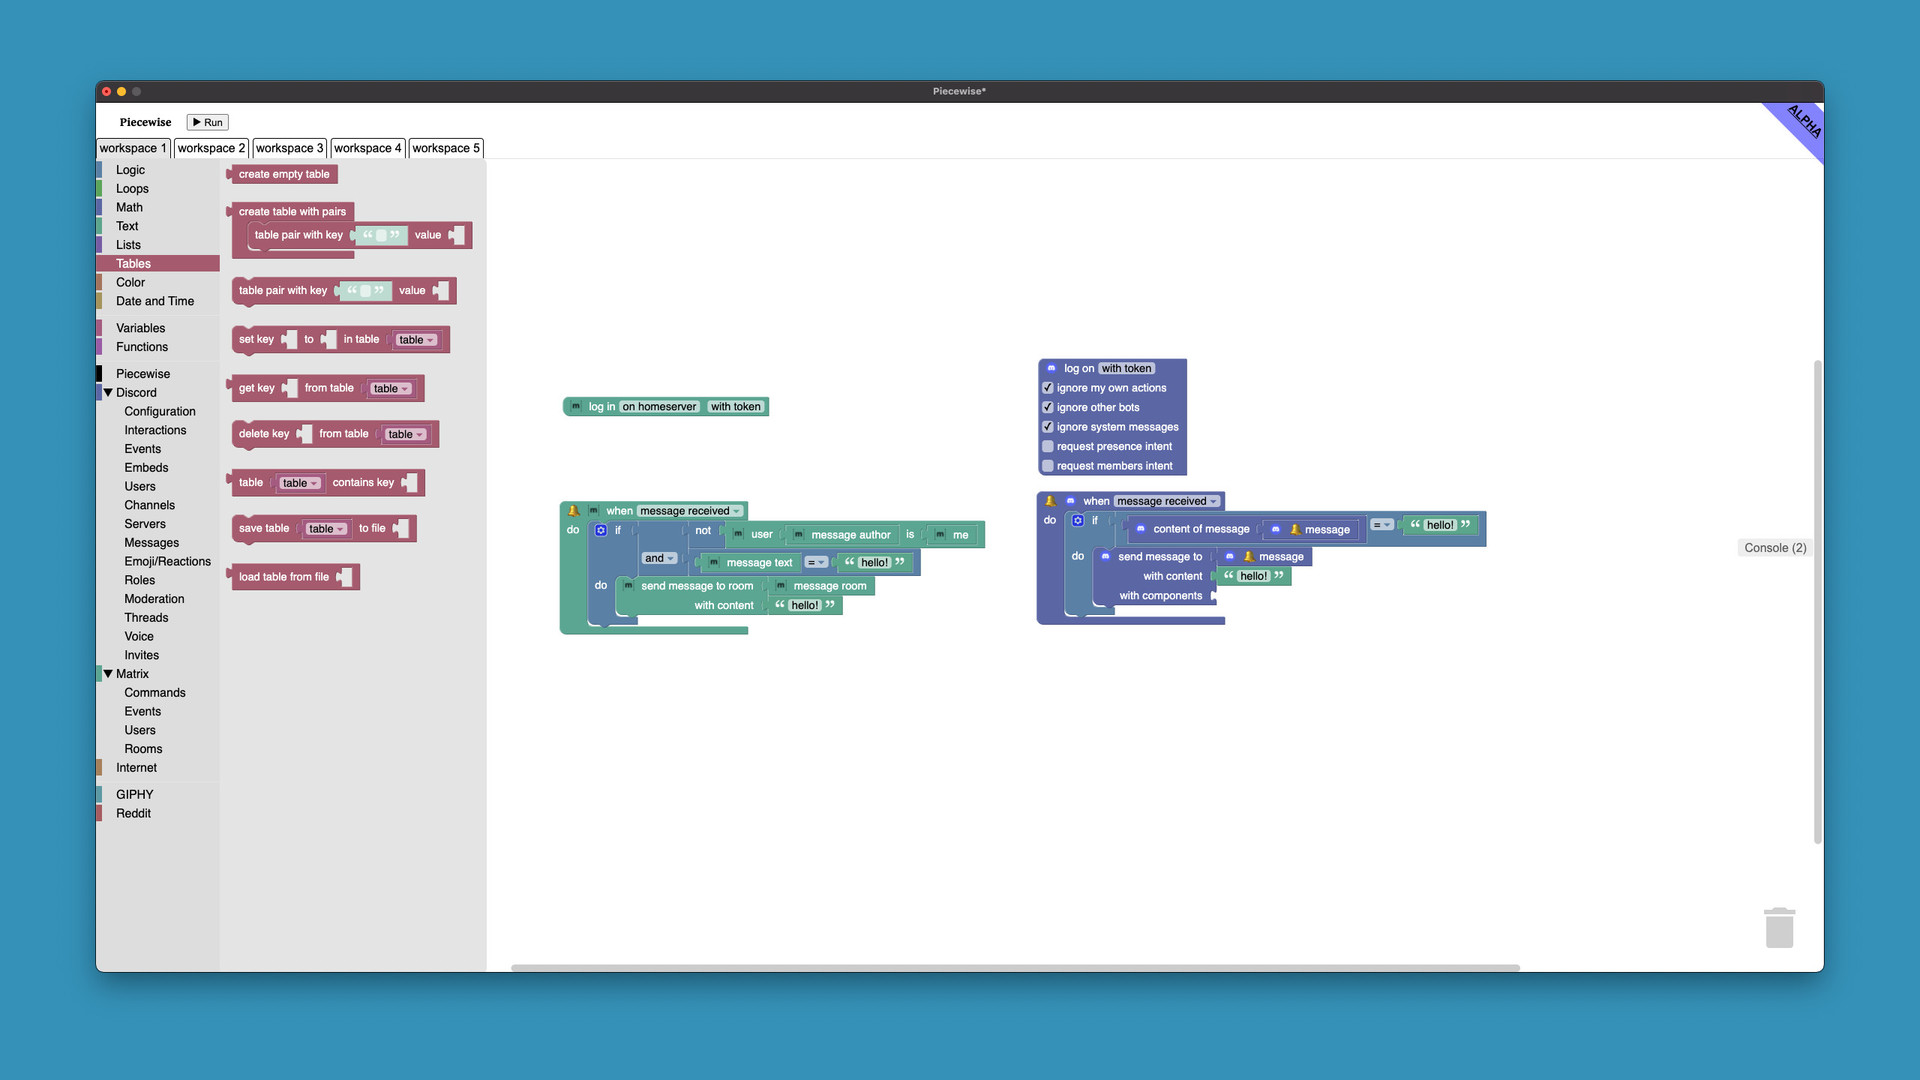The image size is (1920, 1080).
Task: Click Discord icon on send message to block
Action: pos(1105,557)
